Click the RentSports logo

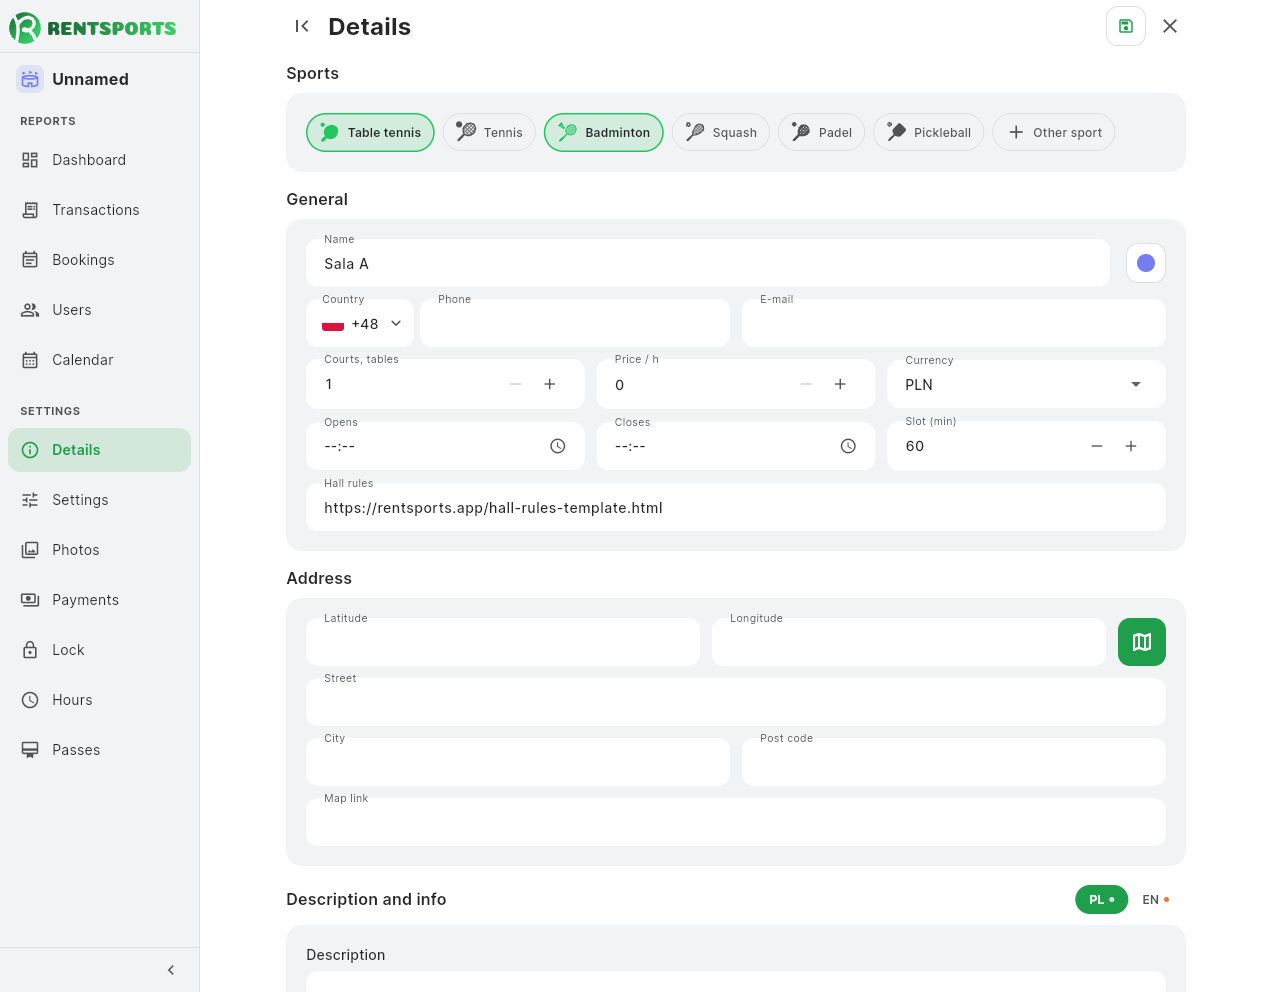(x=93, y=27)
